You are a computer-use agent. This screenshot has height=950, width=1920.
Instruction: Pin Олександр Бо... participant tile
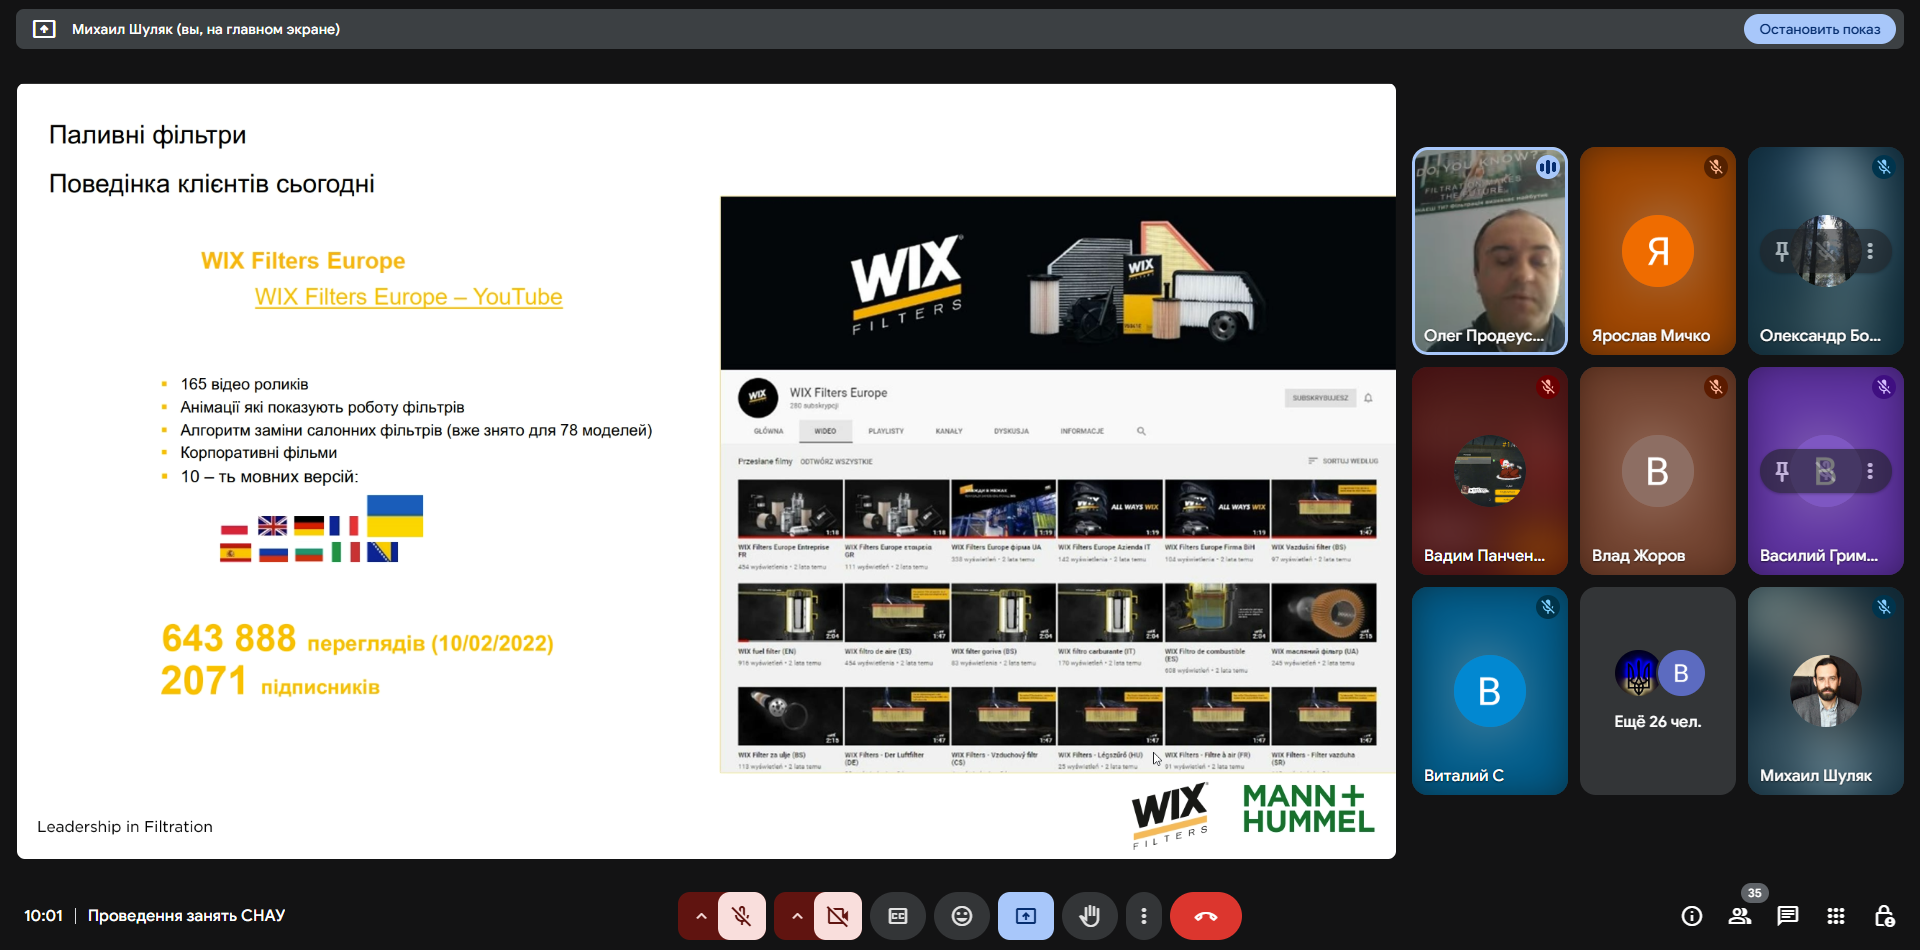click(x=1782, y=251)
